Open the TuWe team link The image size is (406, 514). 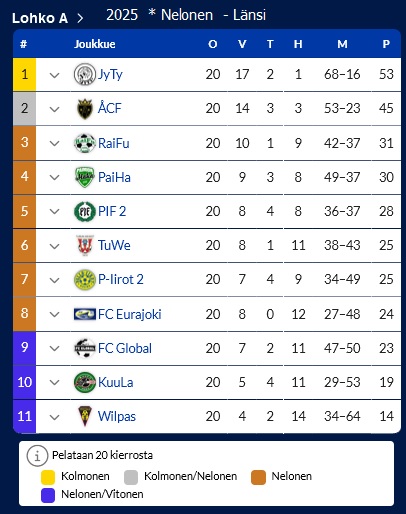[114, 245]
